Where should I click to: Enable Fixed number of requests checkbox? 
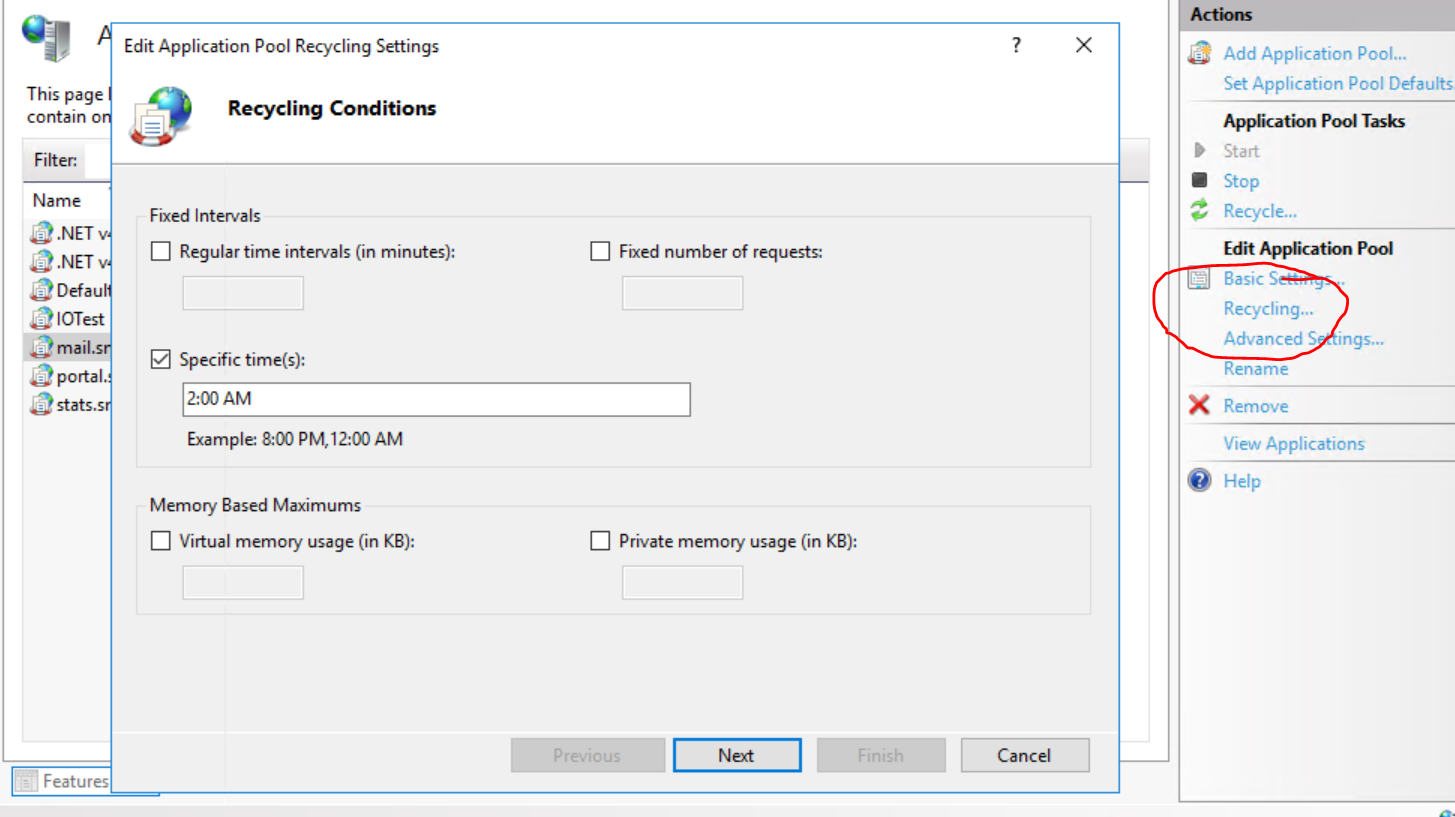(600, 252)
